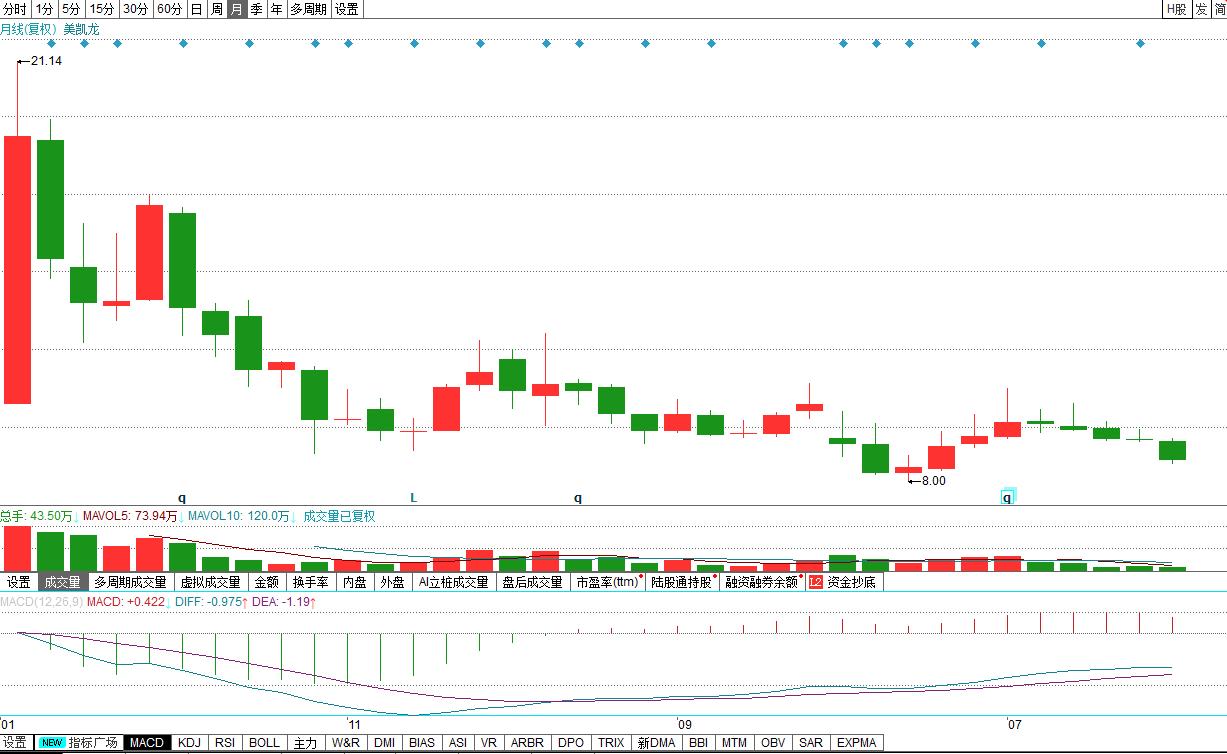Switch to the 年 yearly K-line
Viewport: 1227px width, 754px height.
276,9
